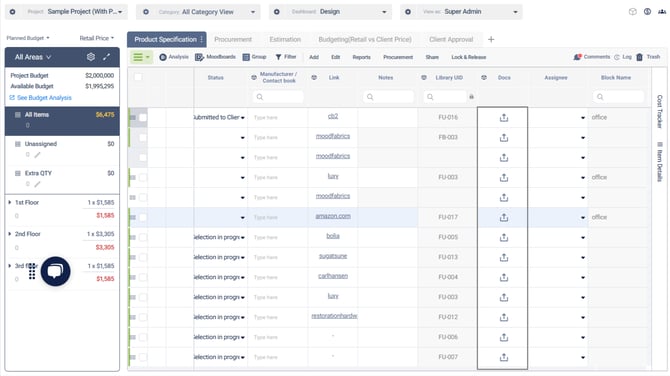The image size is (670, 376).
Task: Click Lock & Release button
Action: tap(469, 57)
